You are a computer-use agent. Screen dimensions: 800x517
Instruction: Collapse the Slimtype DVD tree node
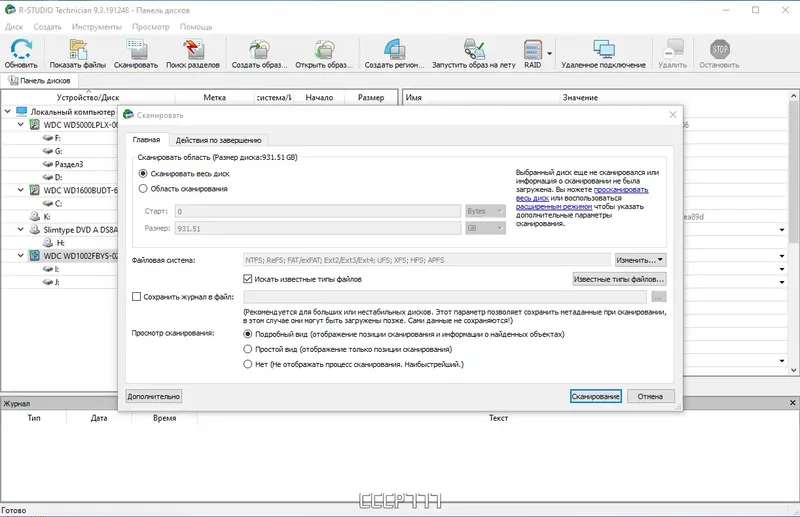21,229
